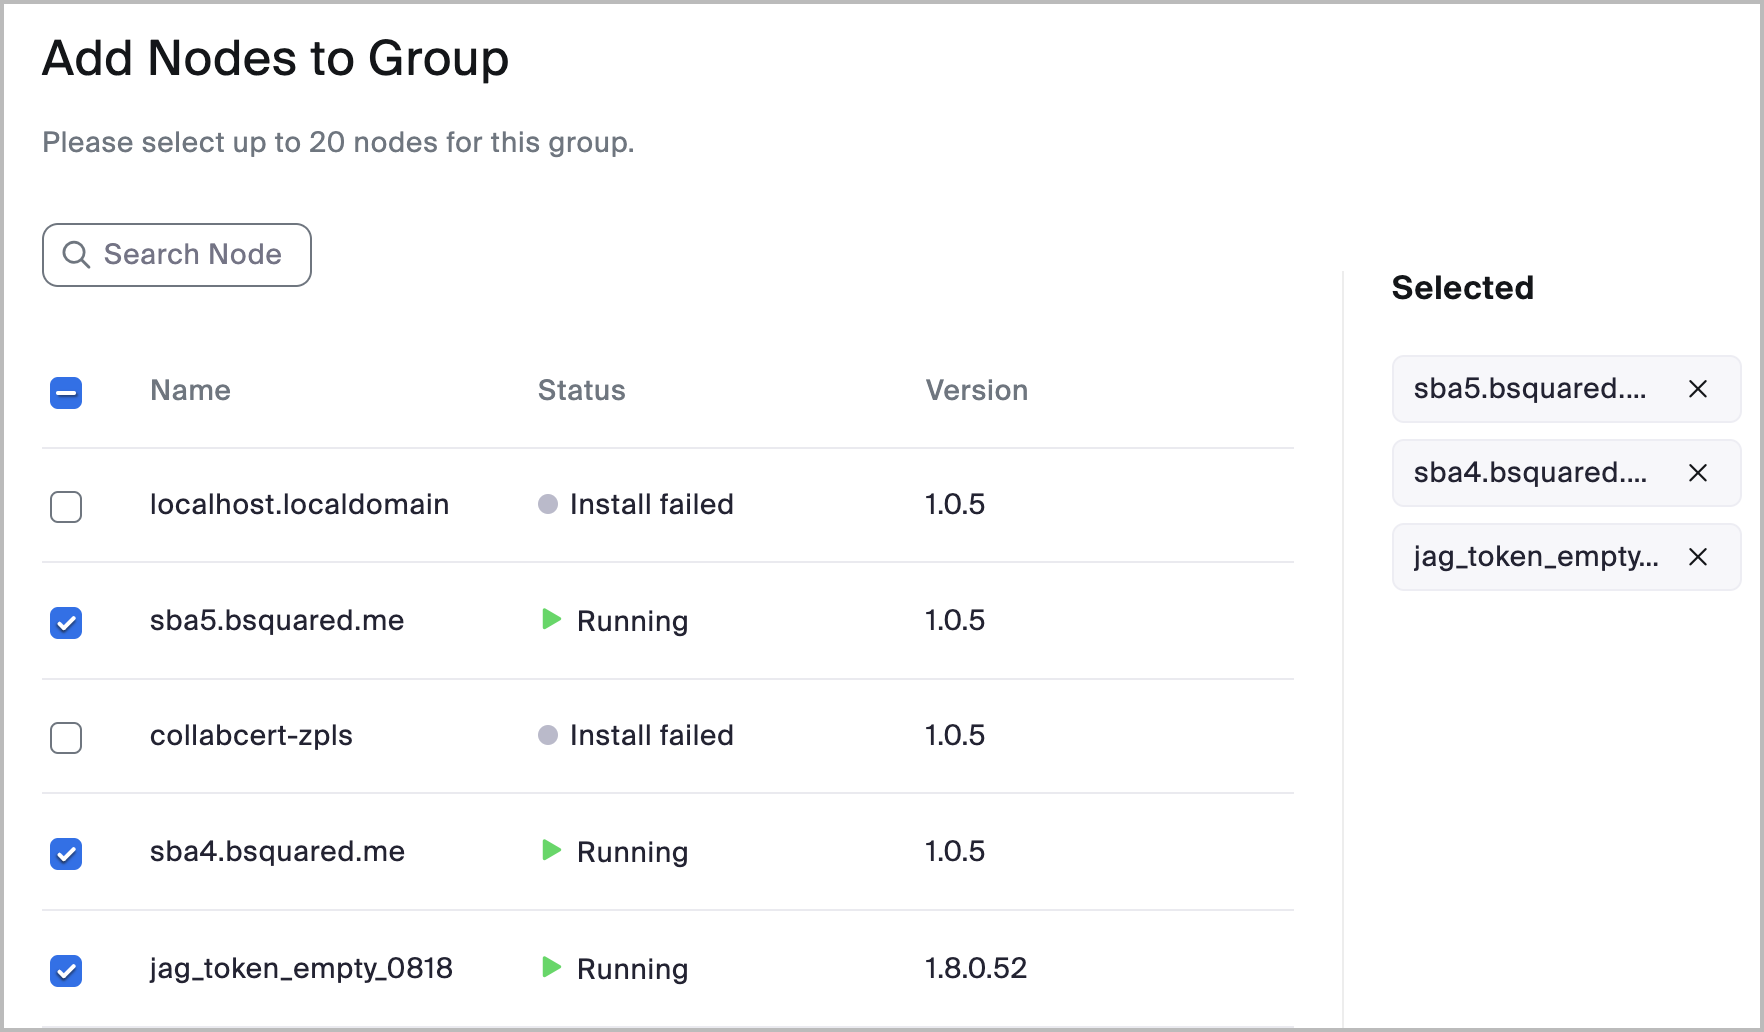Click the sba5.bsquared chip in Selected
This screenshot has width=1764, height=1032.
(x=1529, y=389)
